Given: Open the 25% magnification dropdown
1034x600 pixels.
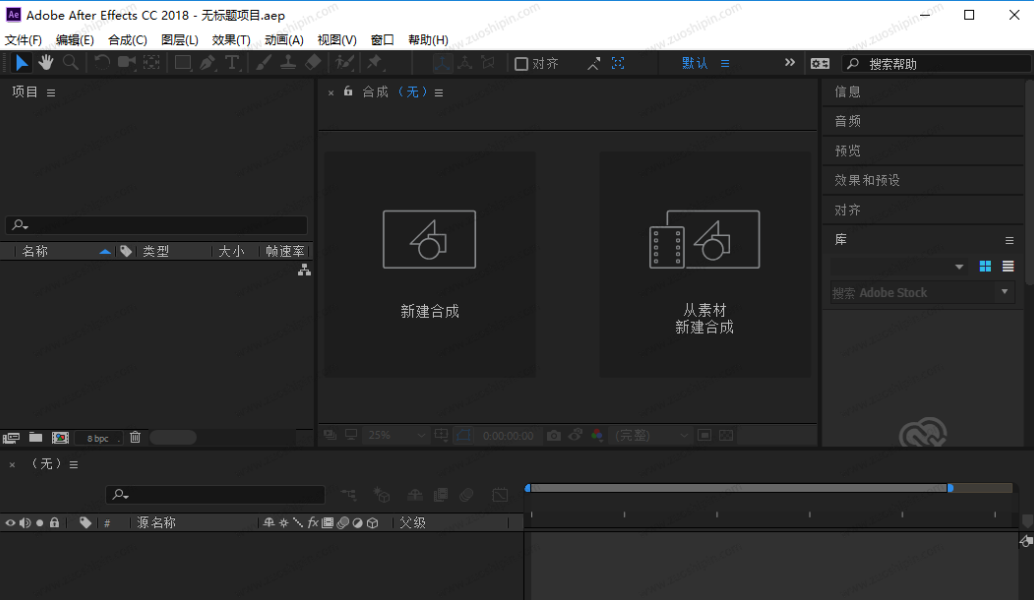Looking at the screenshot, I should tap(395, 435).
